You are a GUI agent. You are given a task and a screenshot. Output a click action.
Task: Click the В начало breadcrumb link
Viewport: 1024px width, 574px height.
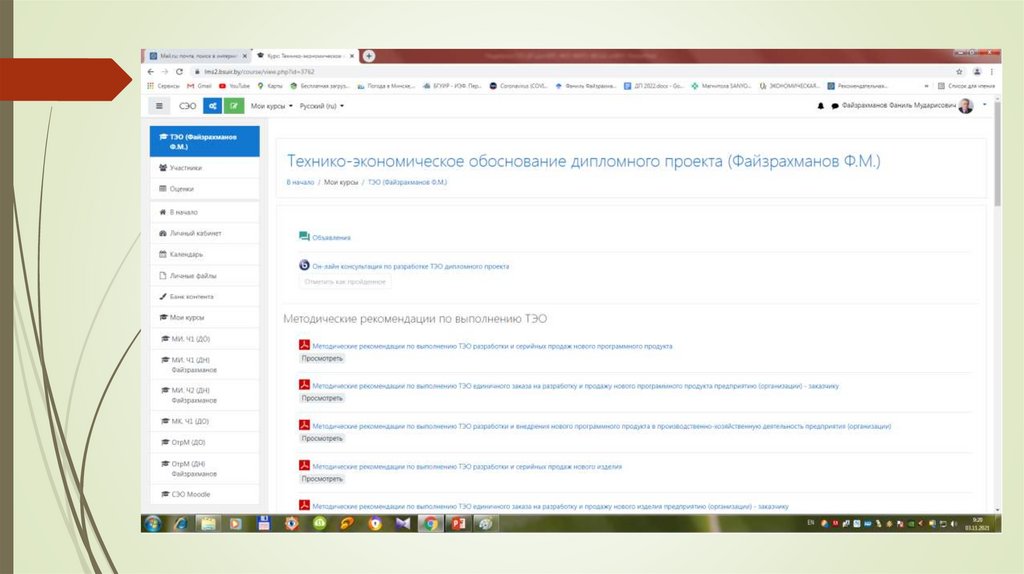tap(300, 182)
